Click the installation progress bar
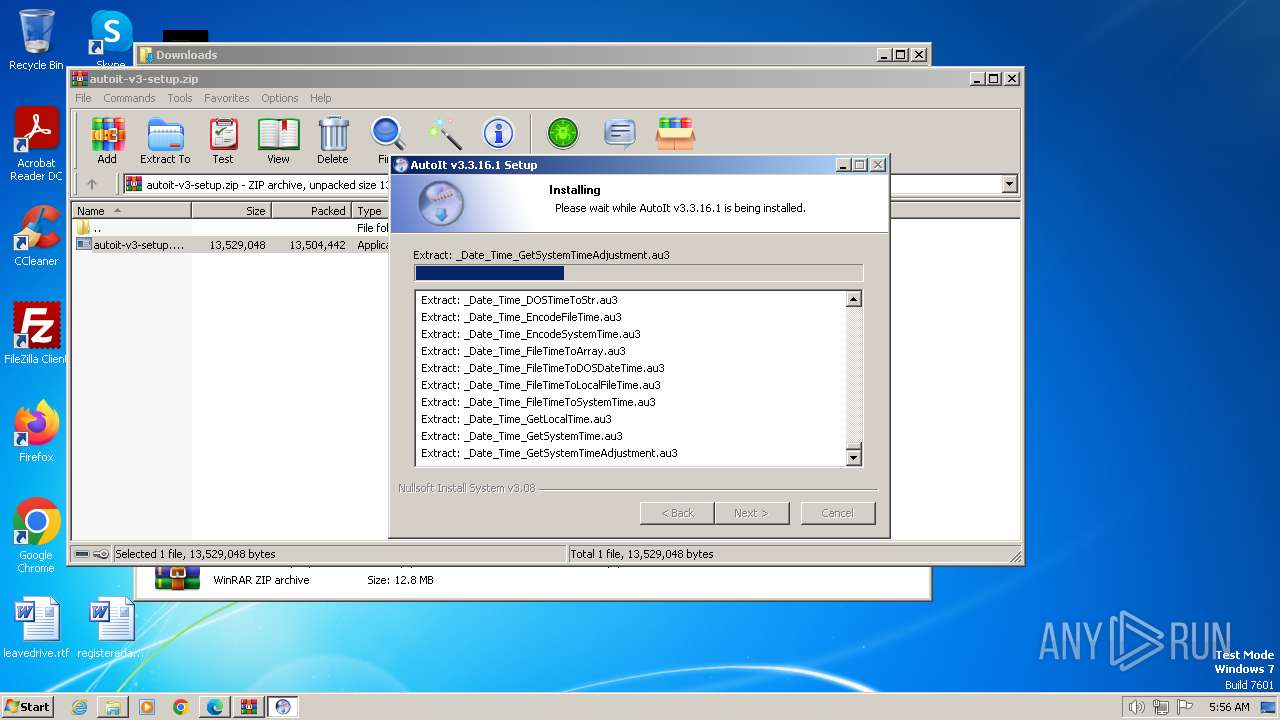 (x=638, y=273)
